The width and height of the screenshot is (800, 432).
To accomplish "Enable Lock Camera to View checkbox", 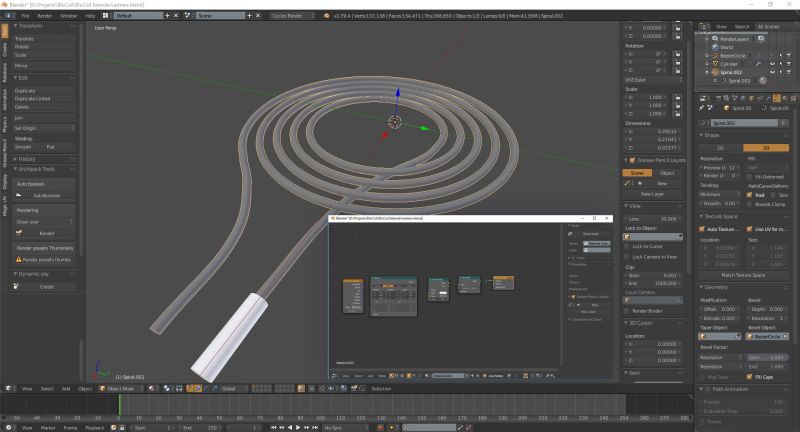I will click(x=627, y=257).
